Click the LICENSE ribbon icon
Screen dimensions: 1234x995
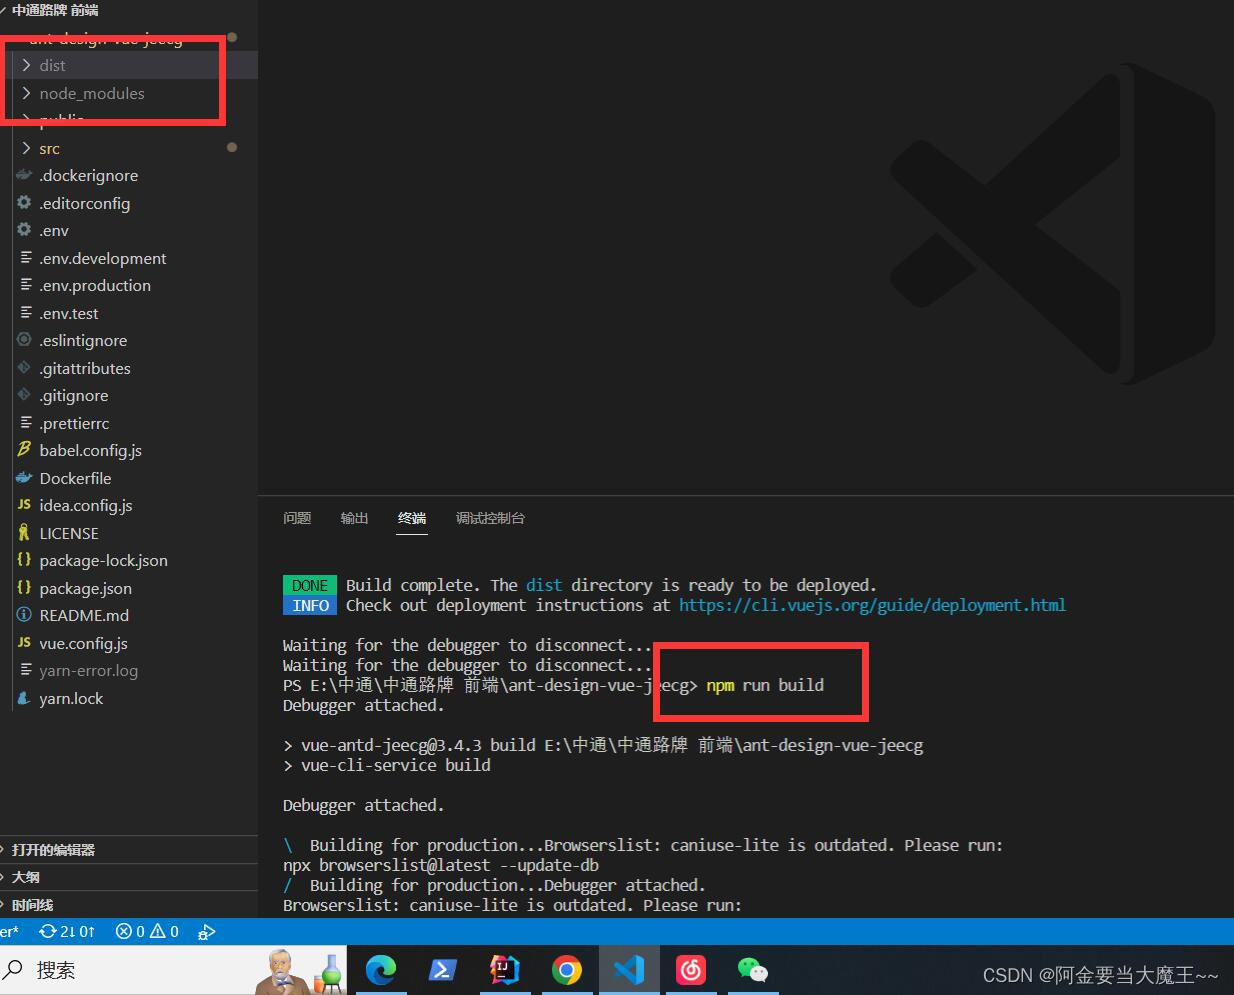24,532
